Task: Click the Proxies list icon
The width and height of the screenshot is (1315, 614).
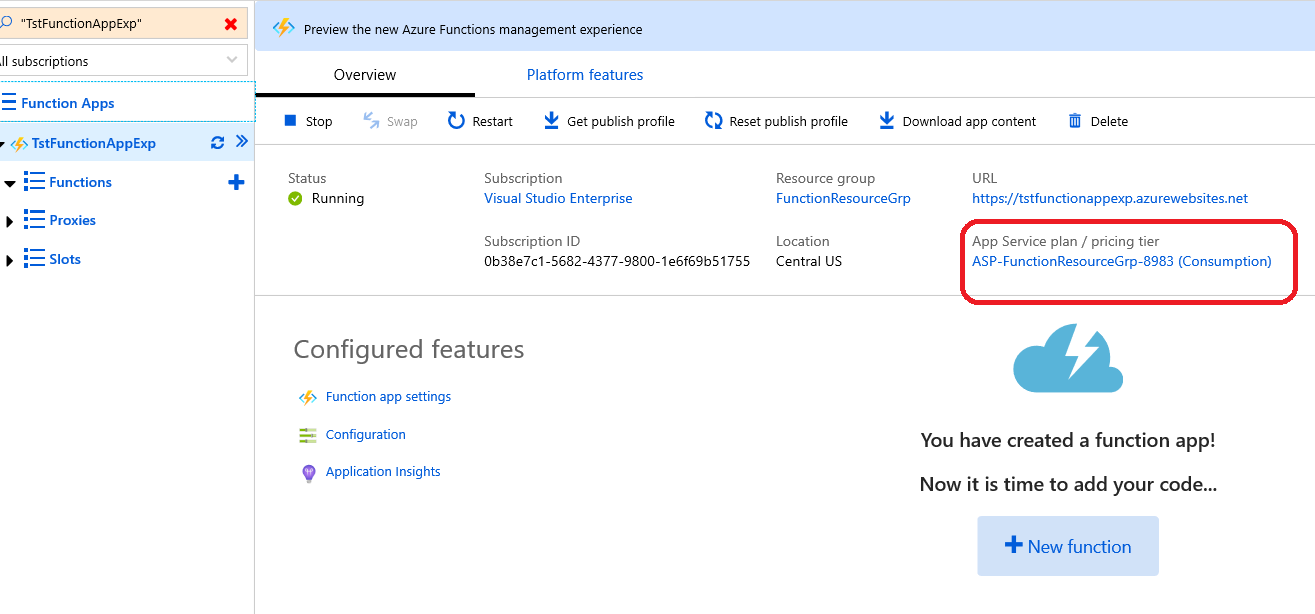Action: [34, 219]
